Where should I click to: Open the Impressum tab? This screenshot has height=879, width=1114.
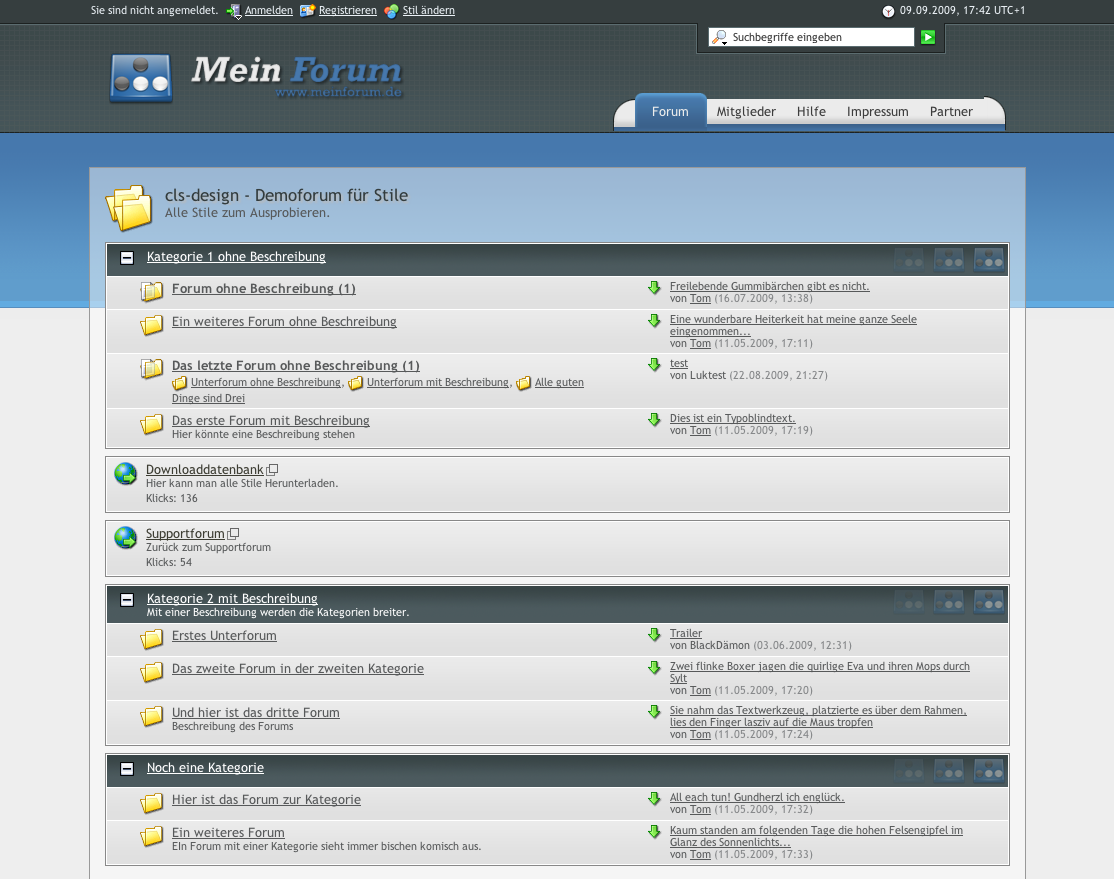click(877, 112)
